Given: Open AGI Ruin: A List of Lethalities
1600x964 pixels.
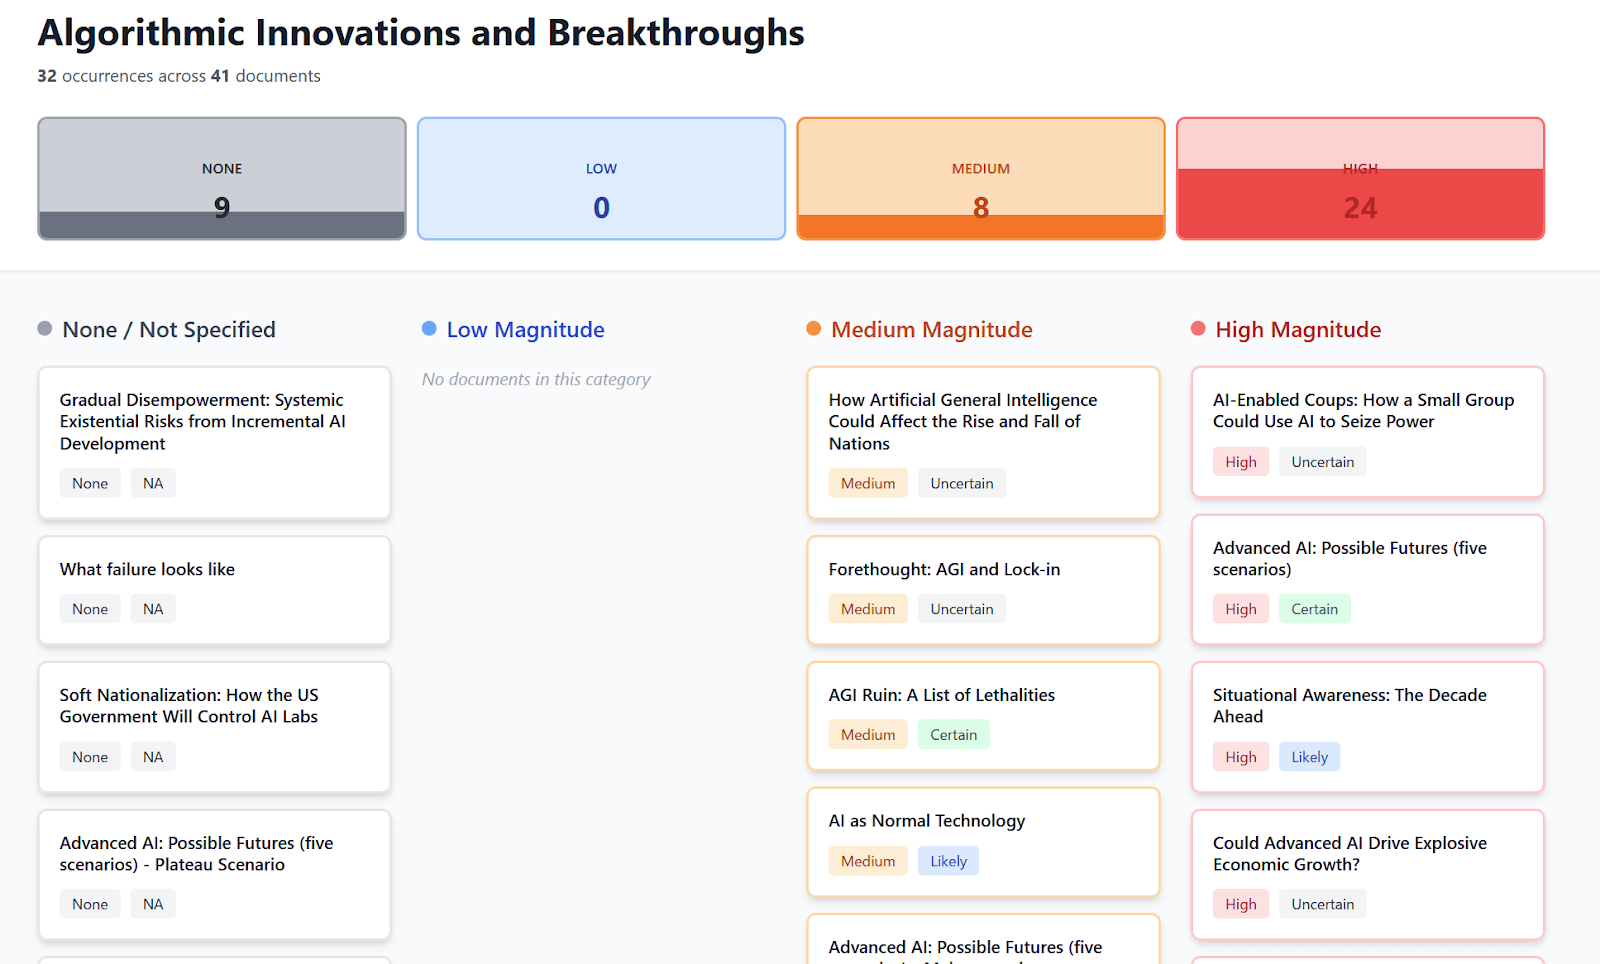Looking at the screenshot, I should pyautogui.click(x=983, y=716).
